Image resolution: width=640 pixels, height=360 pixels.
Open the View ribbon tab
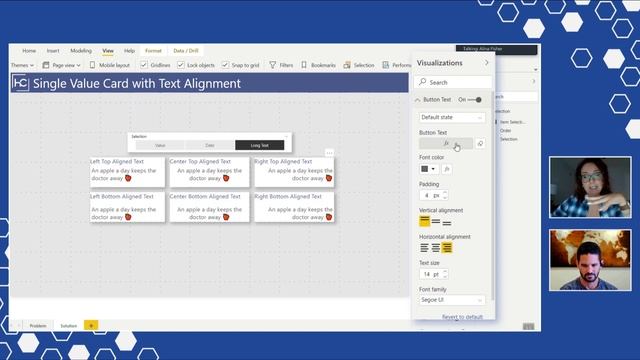(108, 51)
